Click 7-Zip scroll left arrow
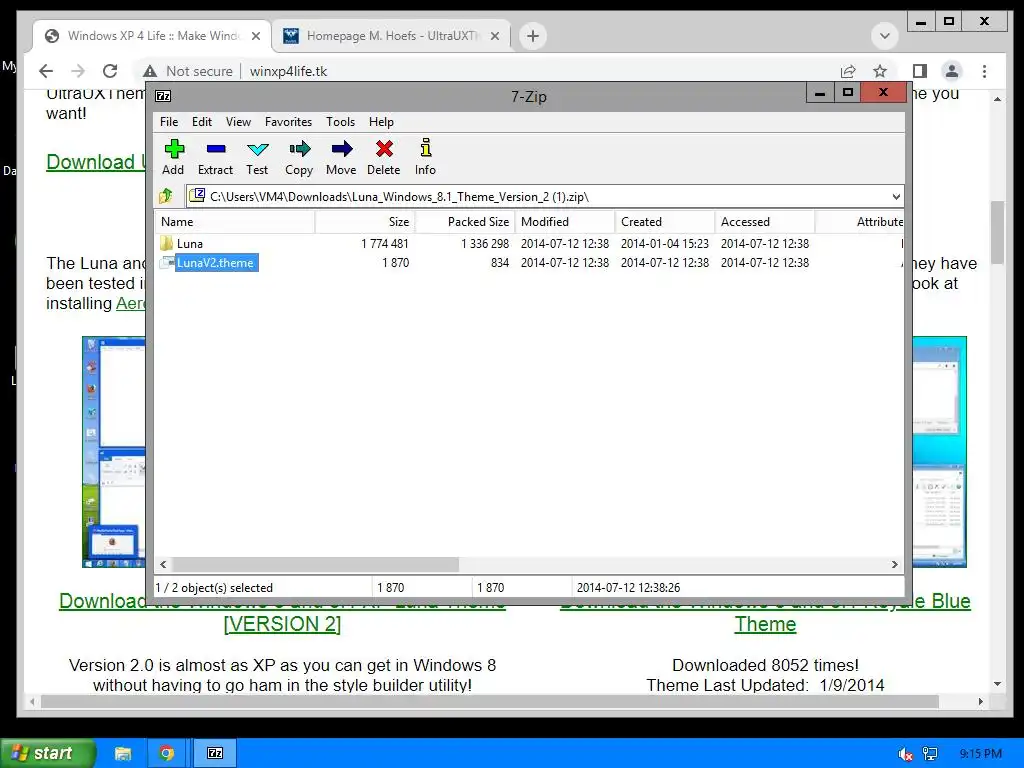The height and width of the screenshot is (768, 1024). tap(163, 564)
